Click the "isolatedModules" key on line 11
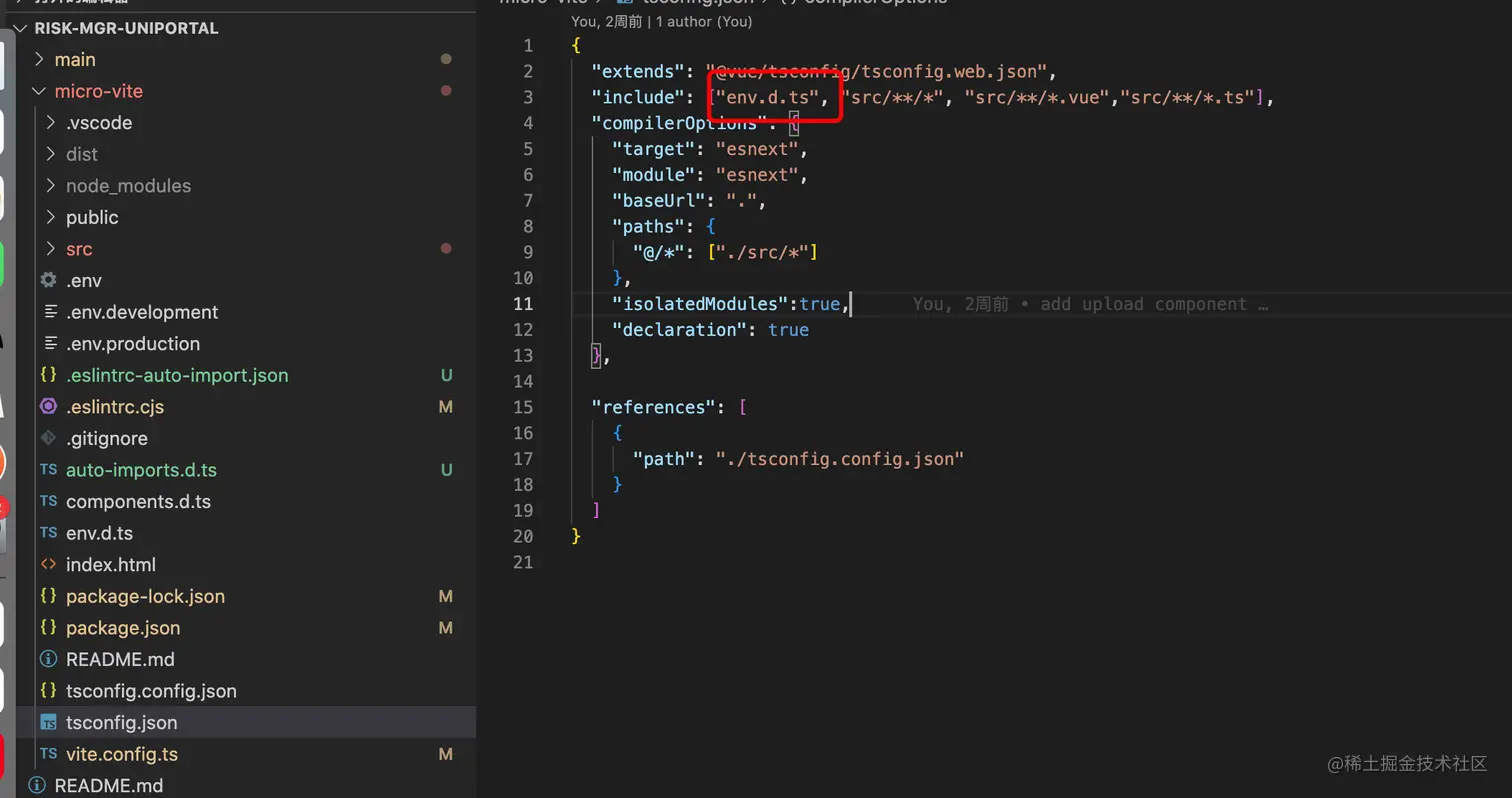This screenshot has width=1512, height=798. pos(700,304)
